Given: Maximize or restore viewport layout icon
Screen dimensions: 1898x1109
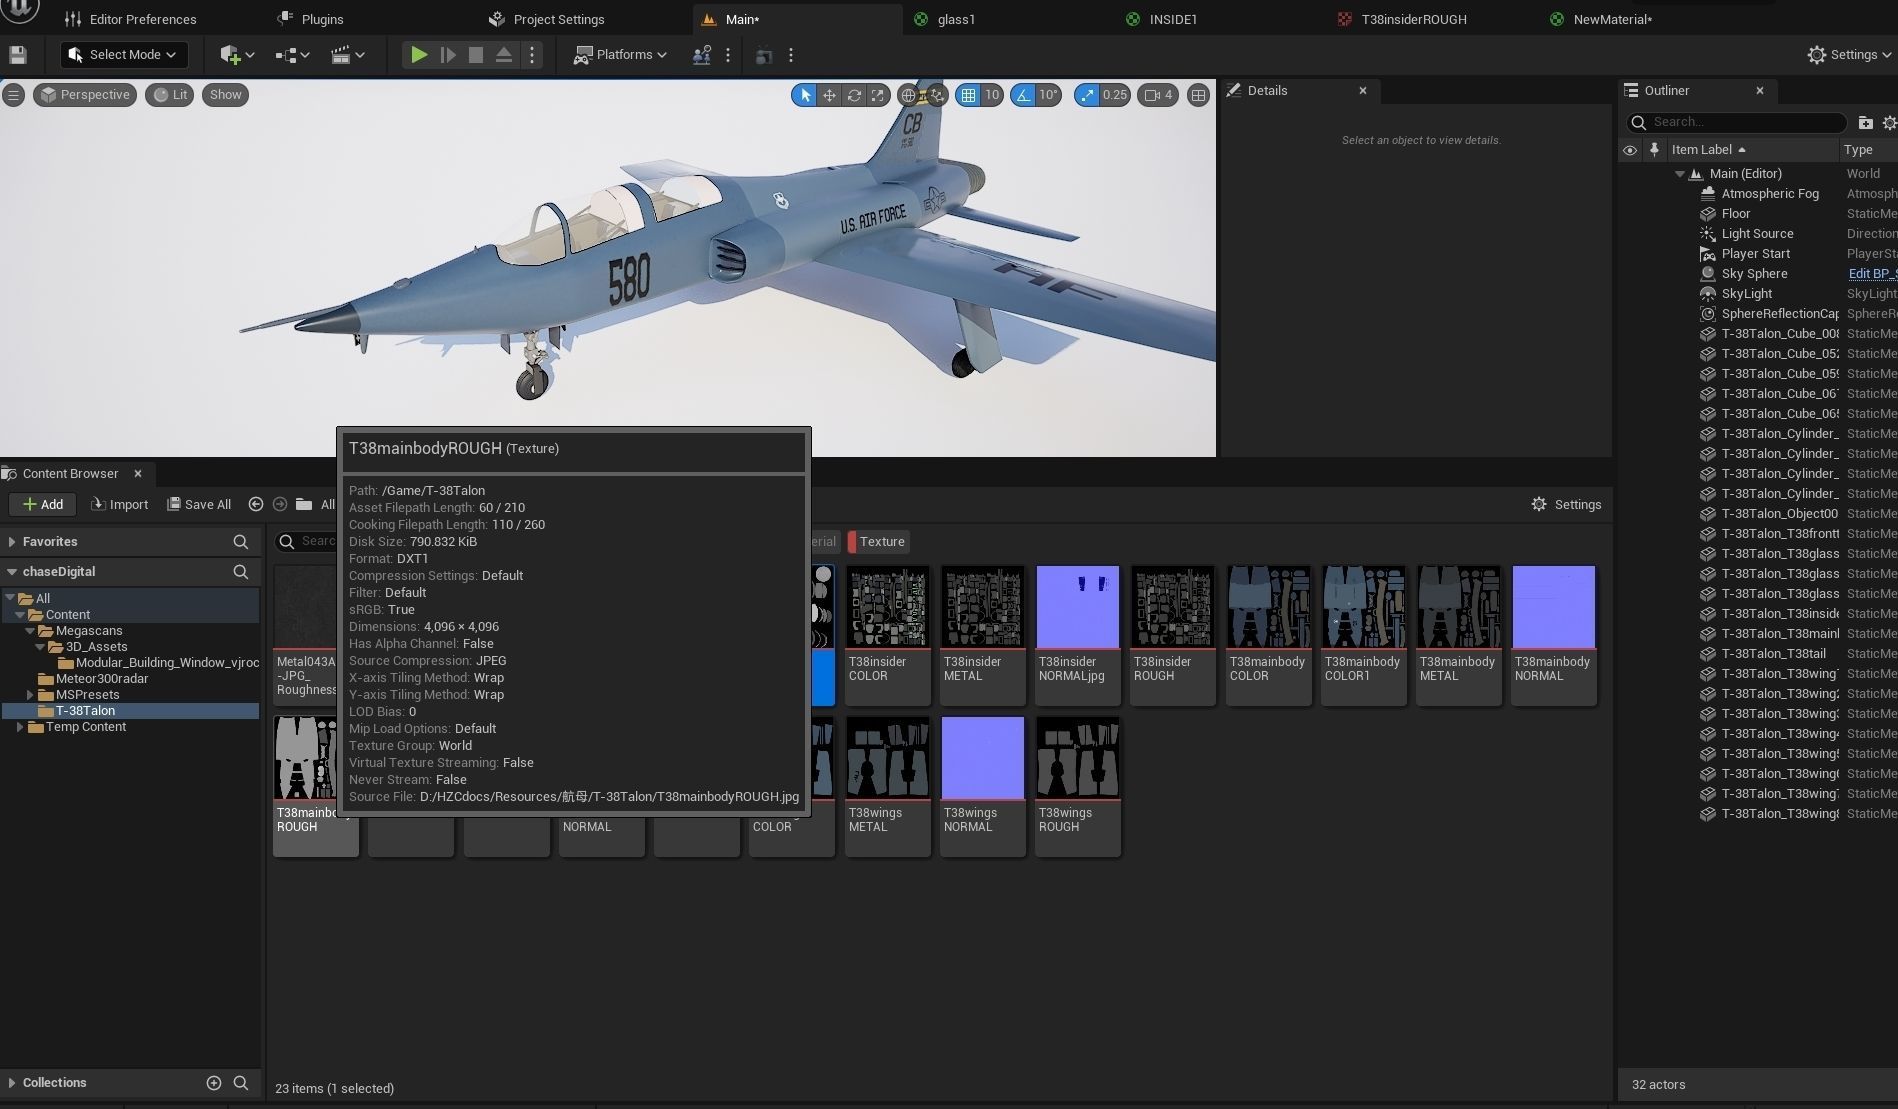Looking at the screenshot, I should tap(1198, 95).
